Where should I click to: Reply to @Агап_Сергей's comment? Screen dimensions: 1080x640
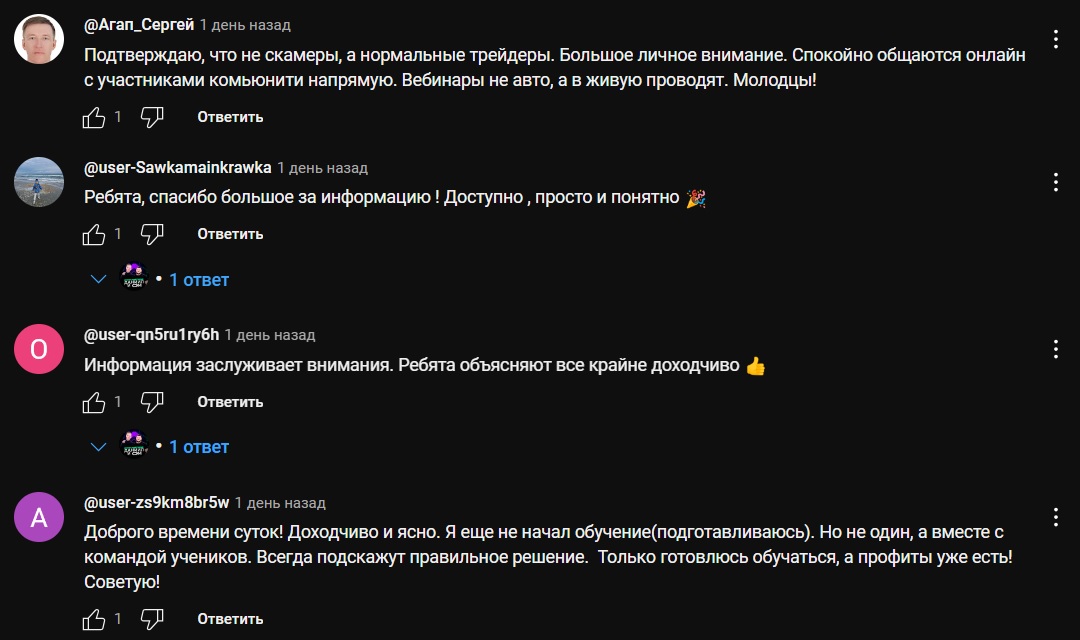[x=230, y=117]
